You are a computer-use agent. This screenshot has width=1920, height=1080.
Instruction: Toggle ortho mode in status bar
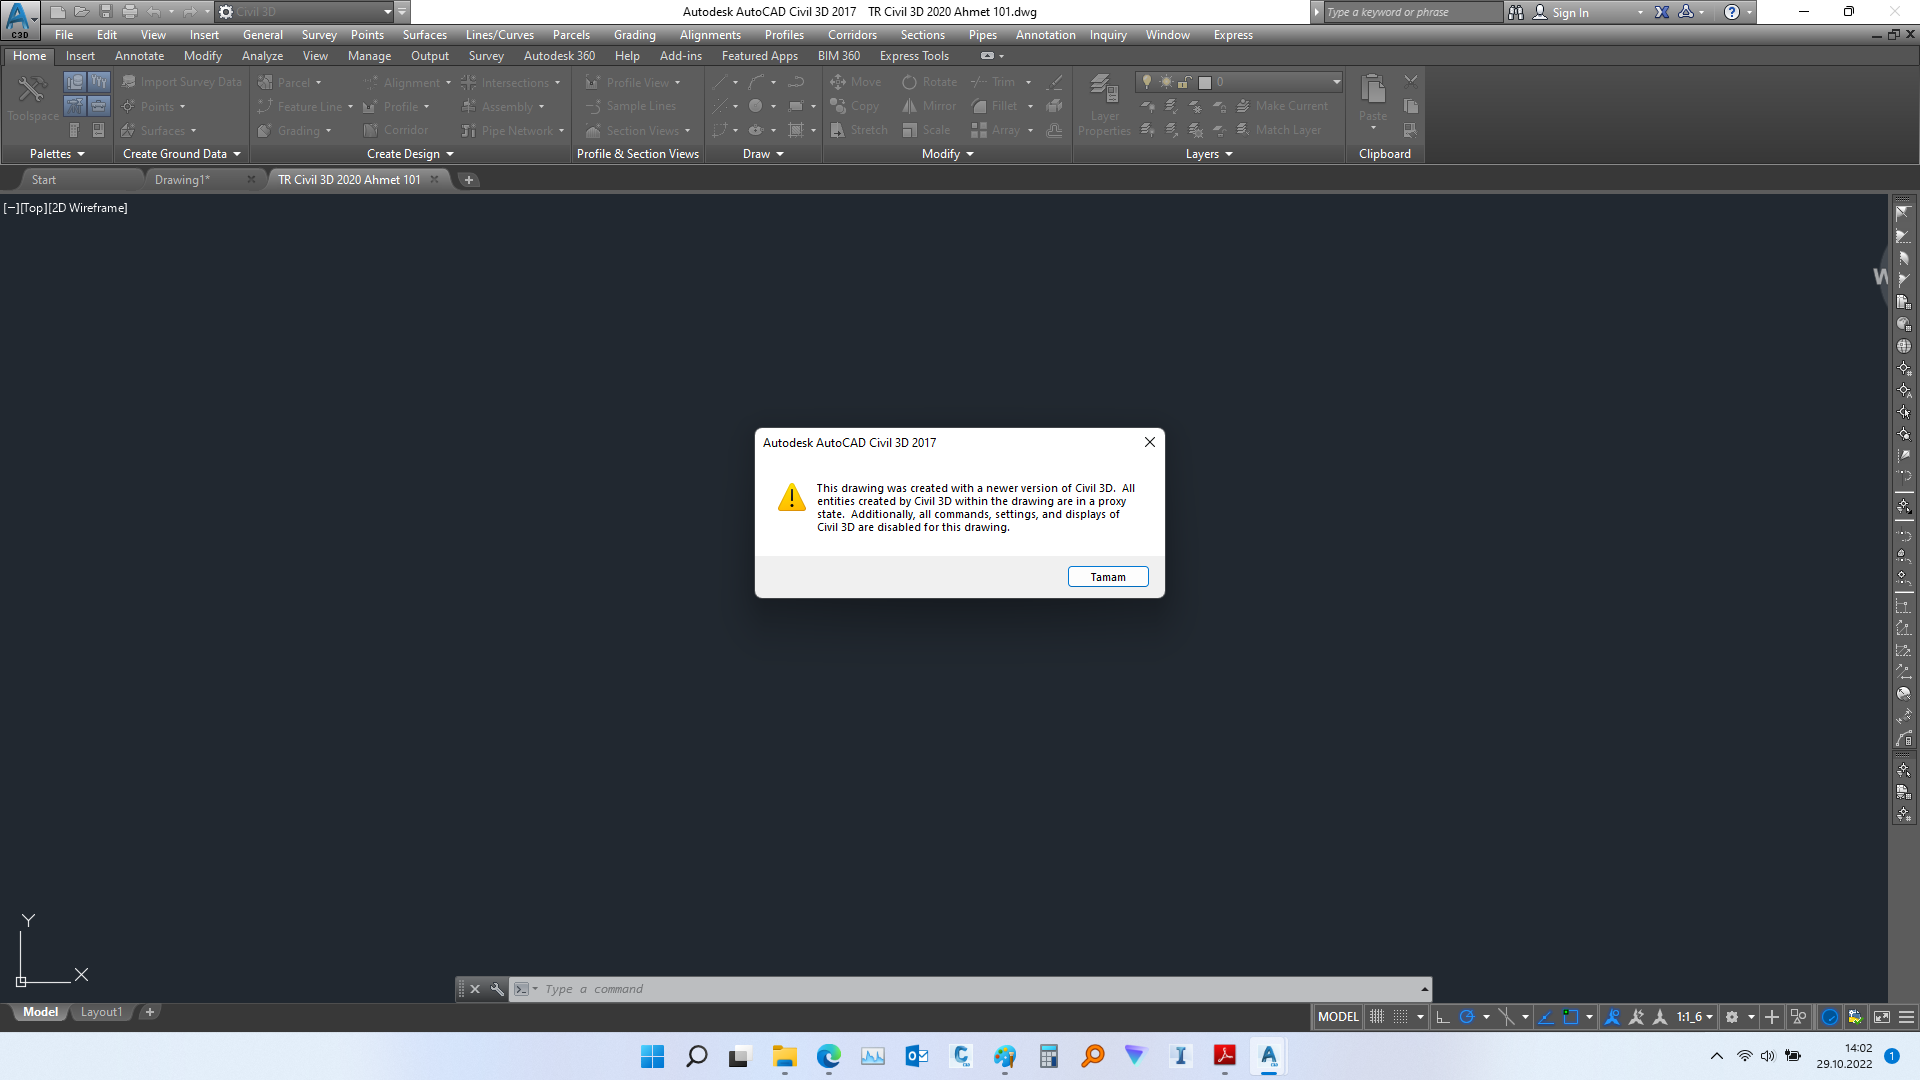tap(1442, 1017)
